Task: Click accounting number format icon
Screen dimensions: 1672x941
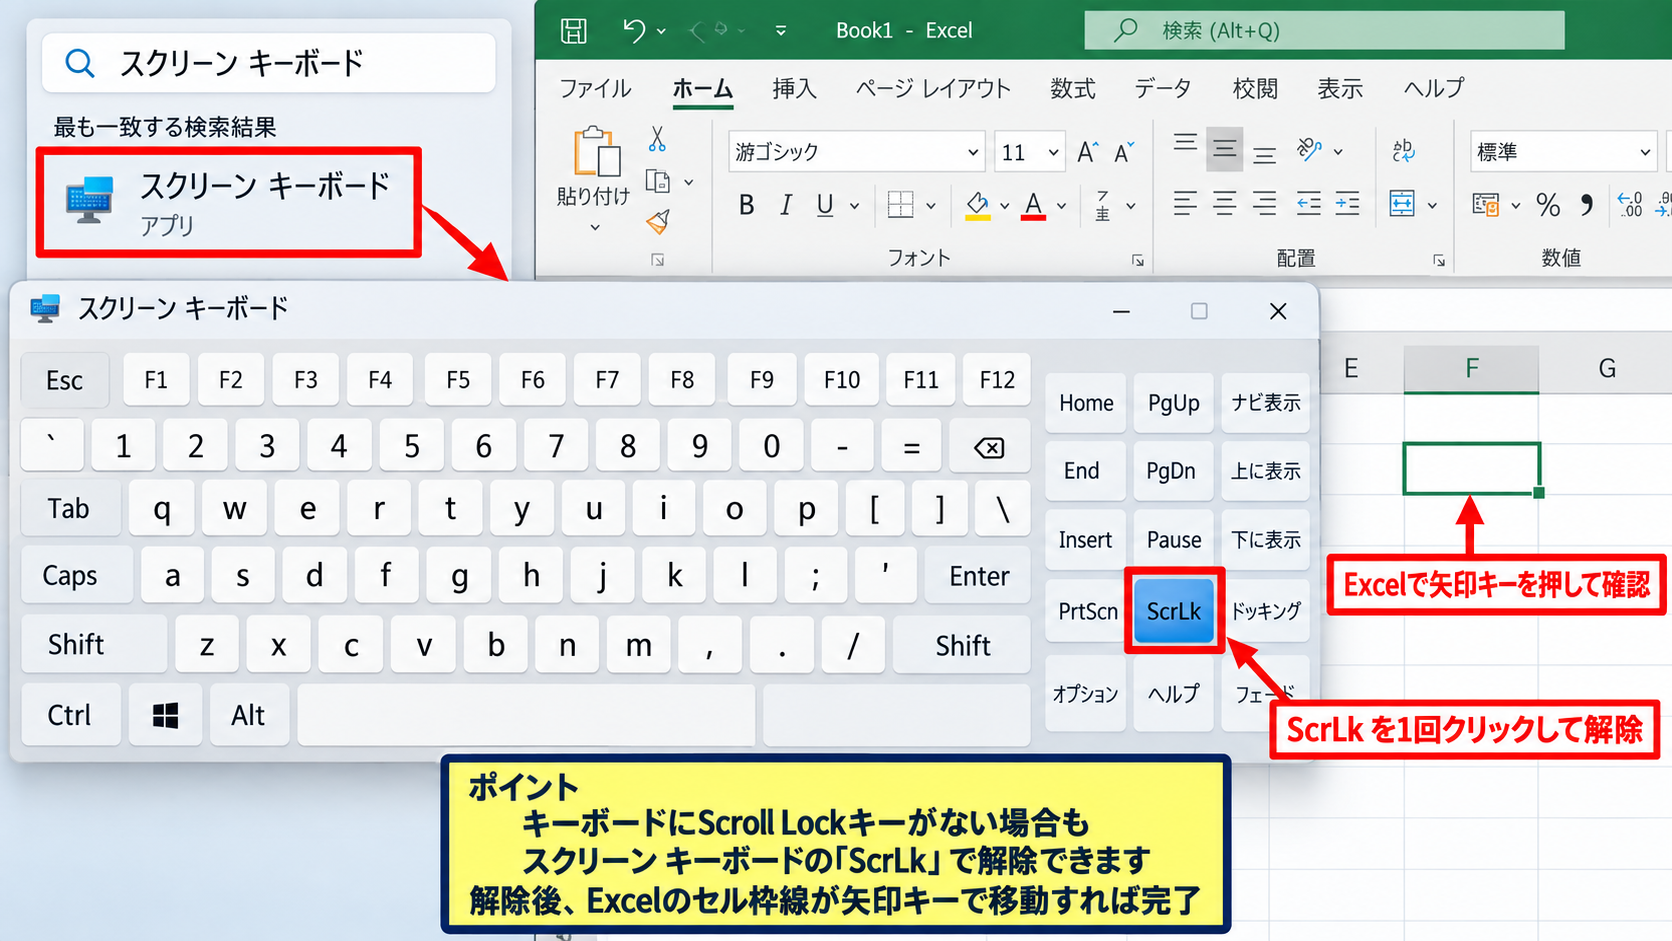Action: pos(1486,205)
